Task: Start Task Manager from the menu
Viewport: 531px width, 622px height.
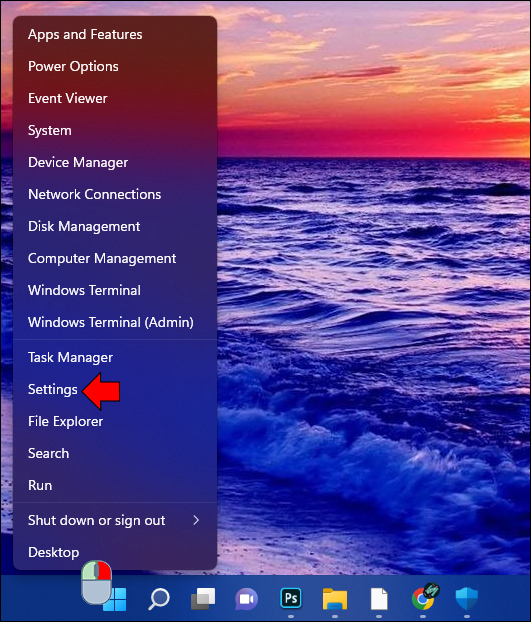Action: pyautogui.click(x=115, y=357)
